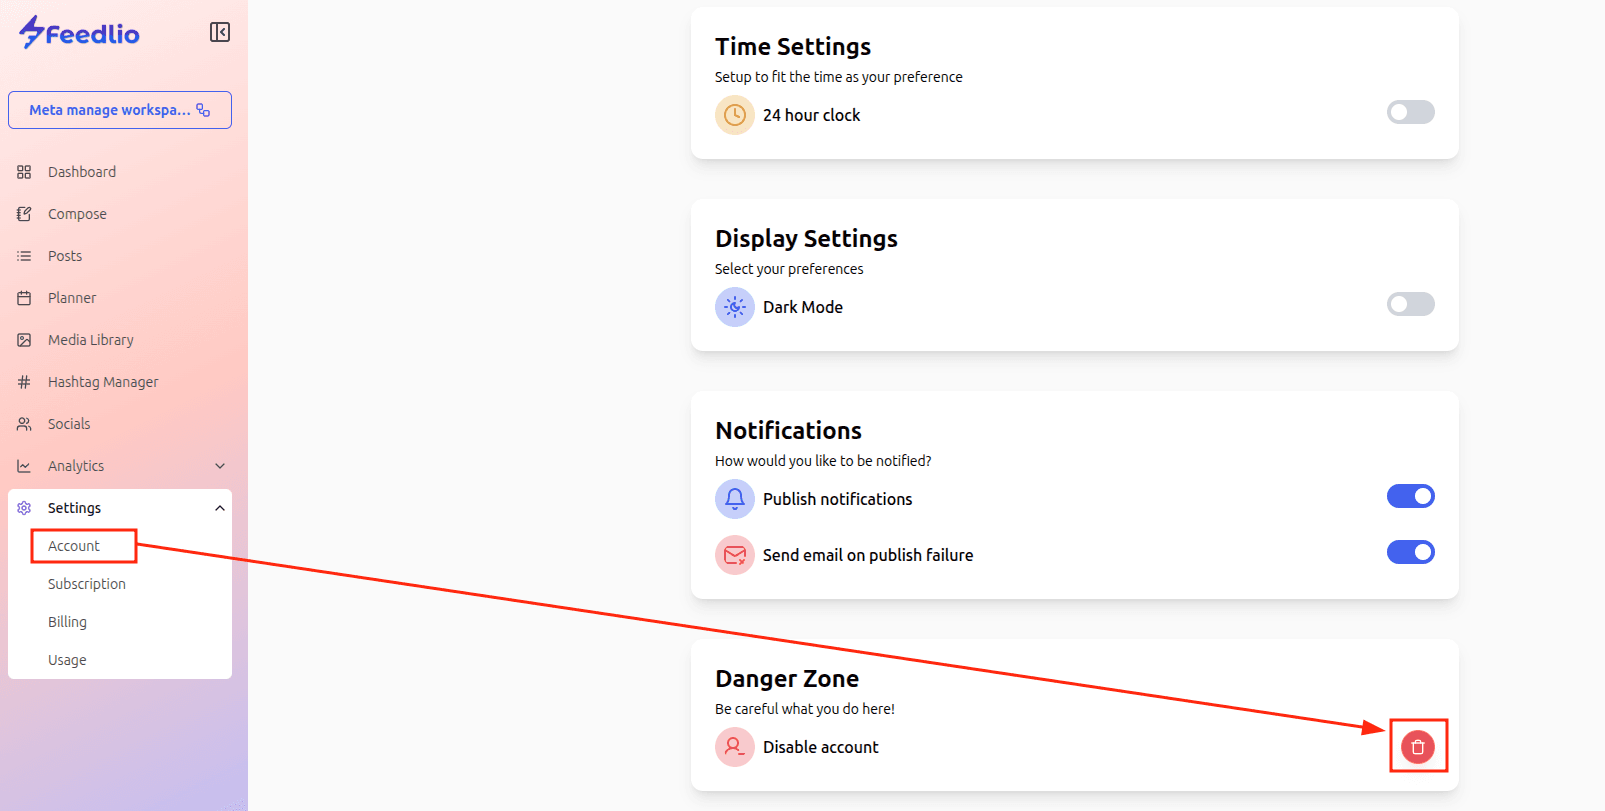Click the red trash icon for Disable account
This screenshot has width=1605, height=811.
(1417, 746)
